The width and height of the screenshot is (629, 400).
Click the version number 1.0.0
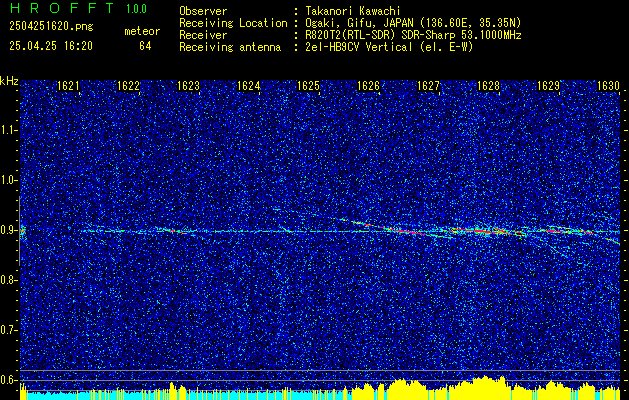click(136, 9)
